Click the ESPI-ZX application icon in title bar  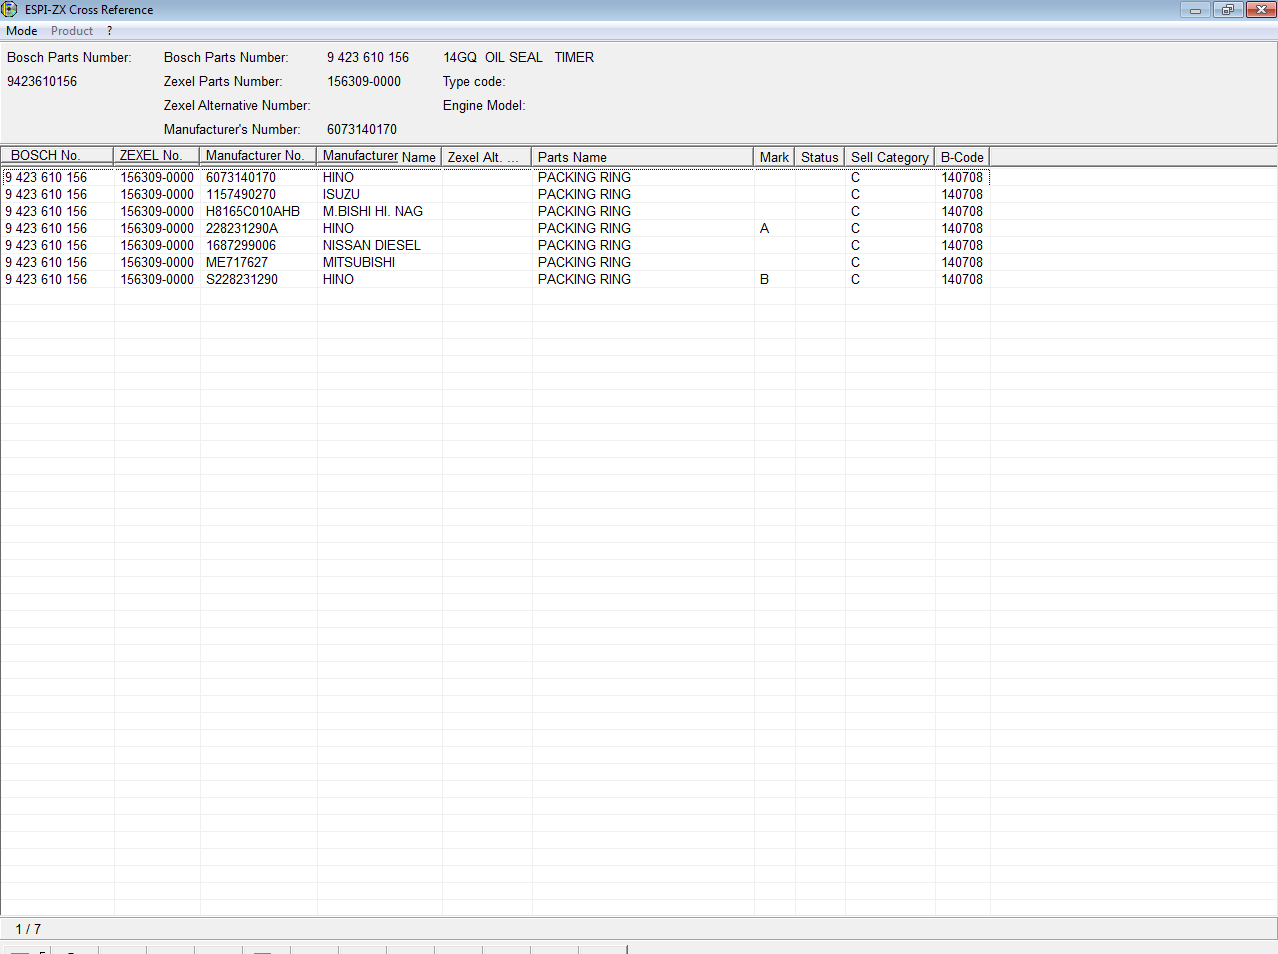[10, 10]
